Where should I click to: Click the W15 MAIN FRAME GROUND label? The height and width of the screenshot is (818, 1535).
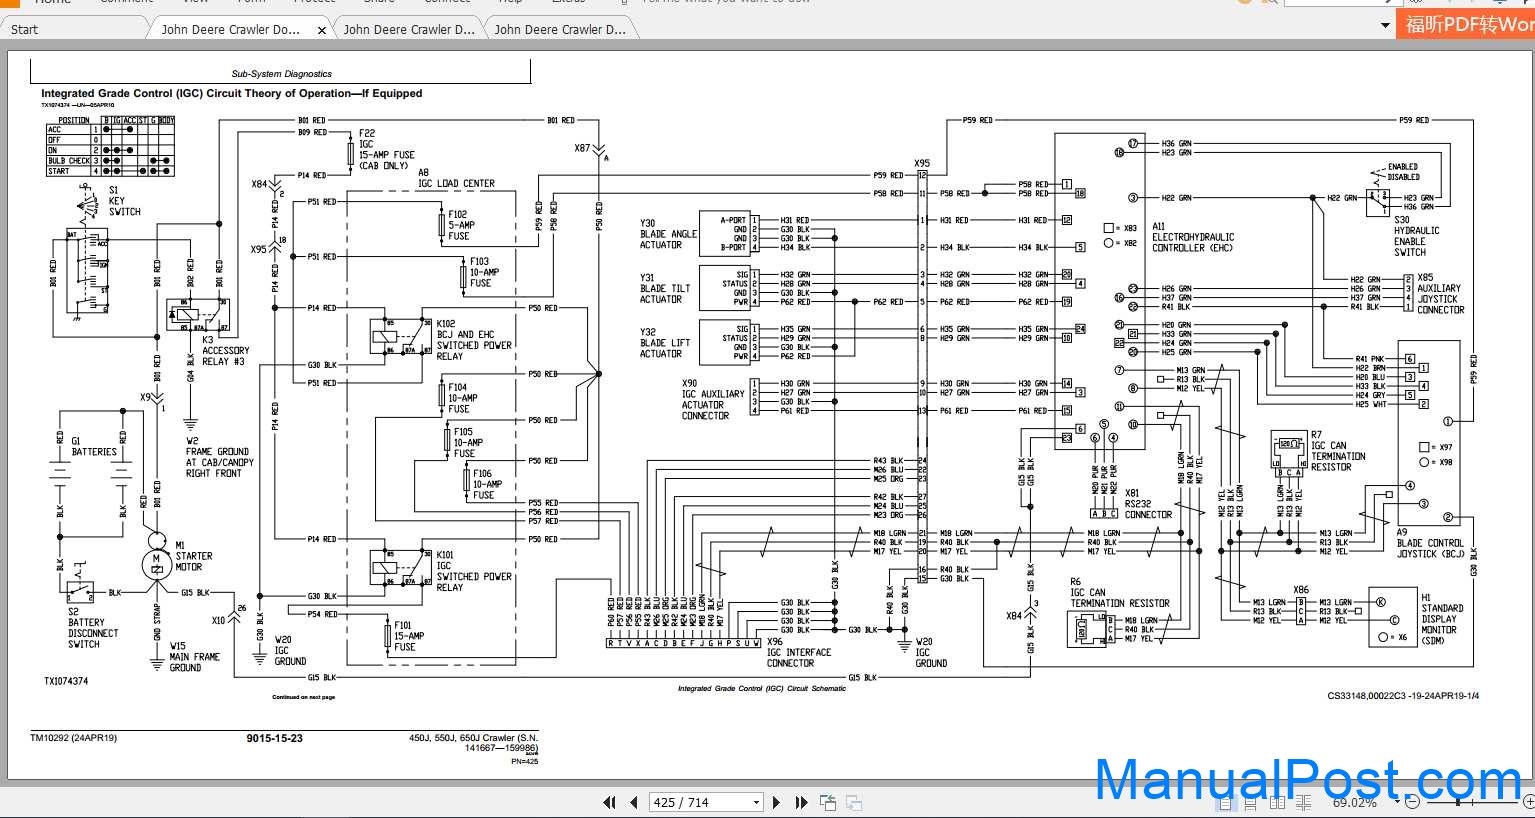coord(194,657)
